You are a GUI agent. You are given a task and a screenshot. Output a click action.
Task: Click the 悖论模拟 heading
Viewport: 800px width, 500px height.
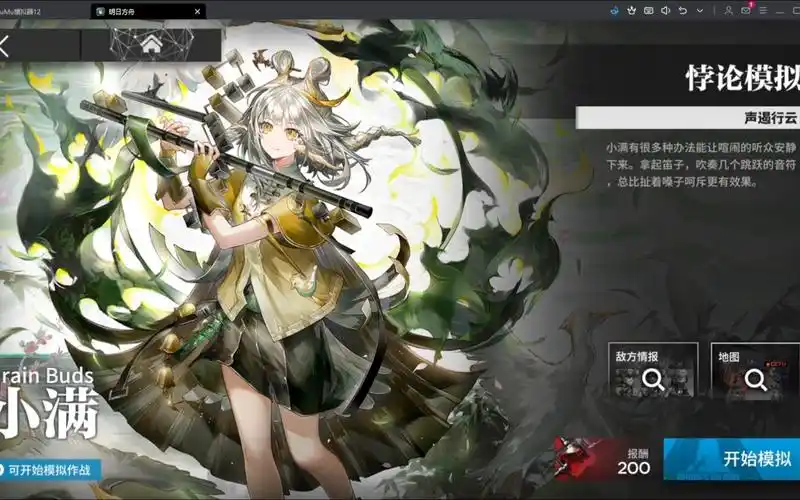(743, 78)
